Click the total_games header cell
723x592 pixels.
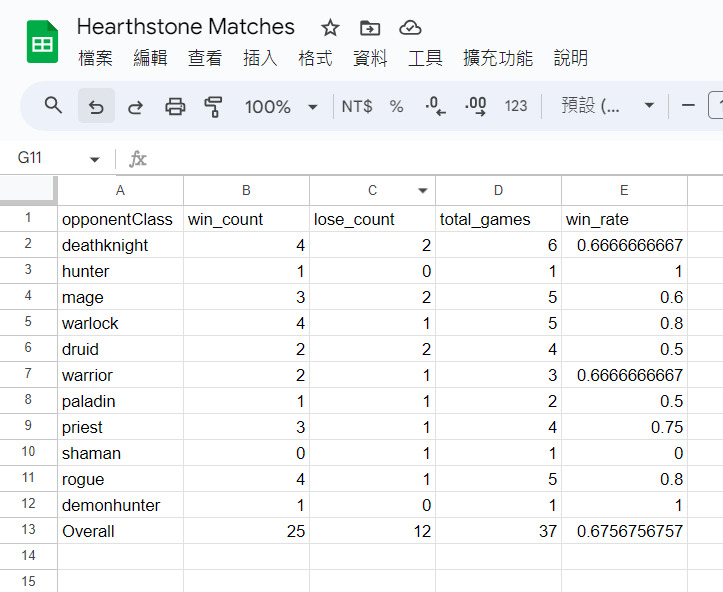pyautogui.click(x=498, y=219)
